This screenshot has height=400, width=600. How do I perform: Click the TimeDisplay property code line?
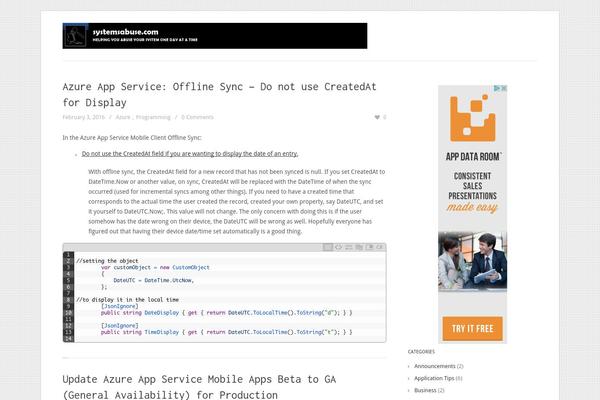[x=227, y=332]
